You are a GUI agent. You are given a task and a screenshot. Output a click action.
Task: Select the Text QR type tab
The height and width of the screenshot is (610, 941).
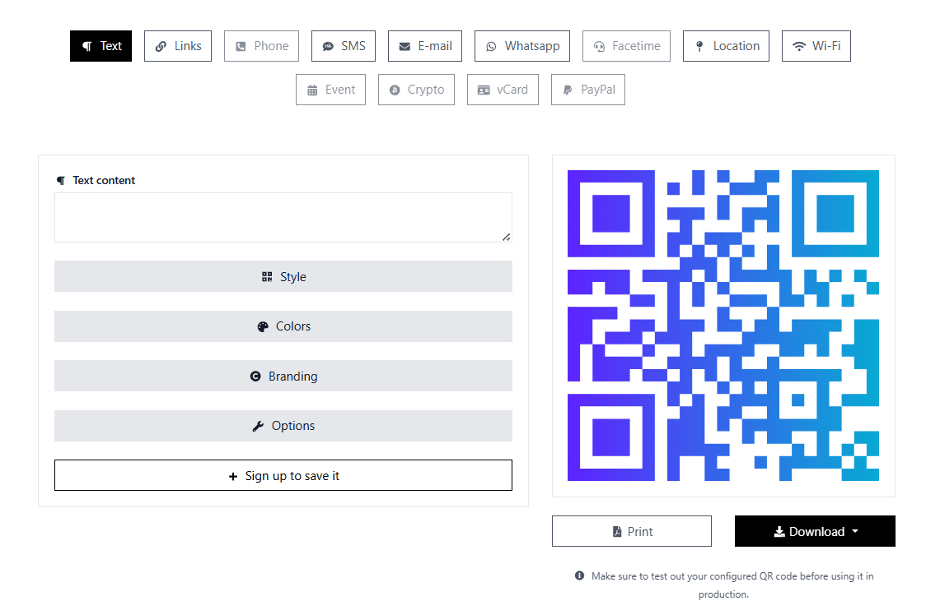[101, 46]
